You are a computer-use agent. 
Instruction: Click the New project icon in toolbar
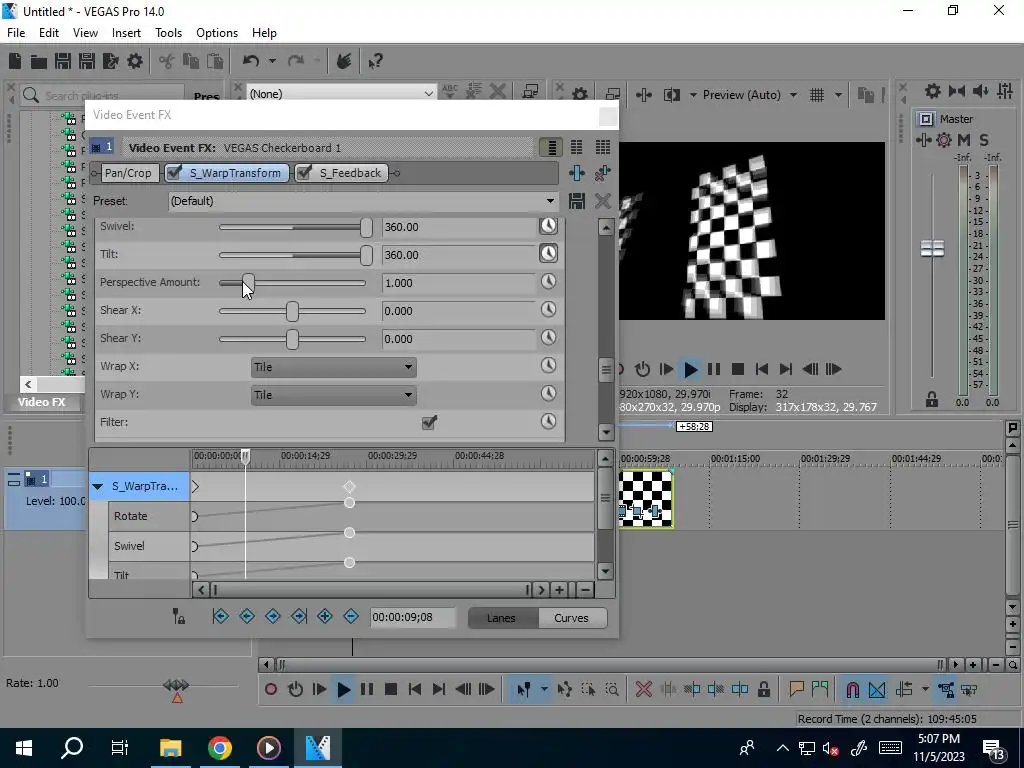coord(15,61)
